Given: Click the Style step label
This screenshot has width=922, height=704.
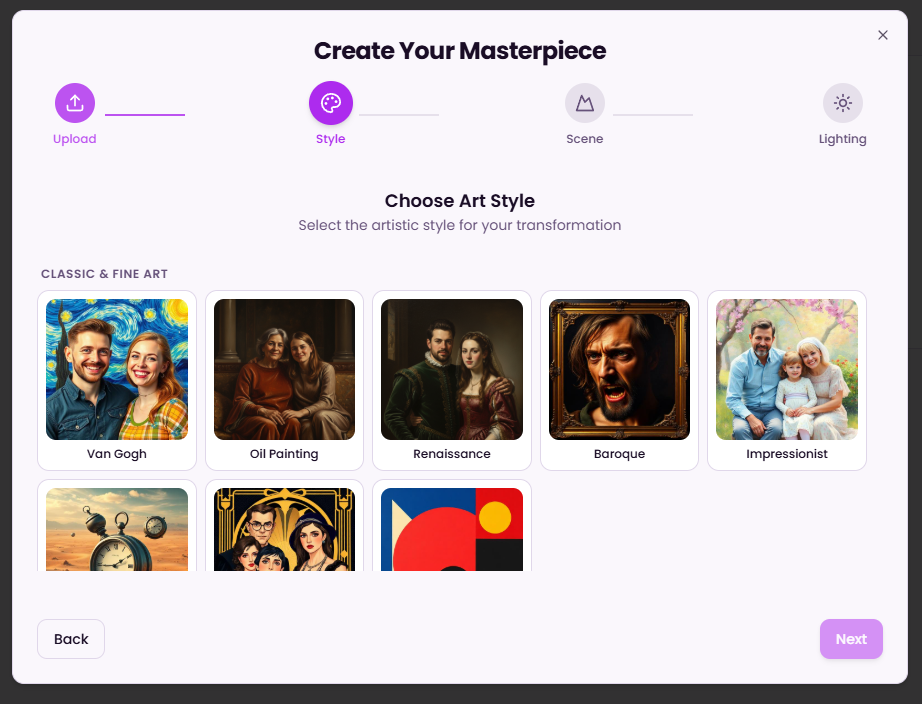Looking at the screenshot, I should pyautogui.click(x=331, y=139).
